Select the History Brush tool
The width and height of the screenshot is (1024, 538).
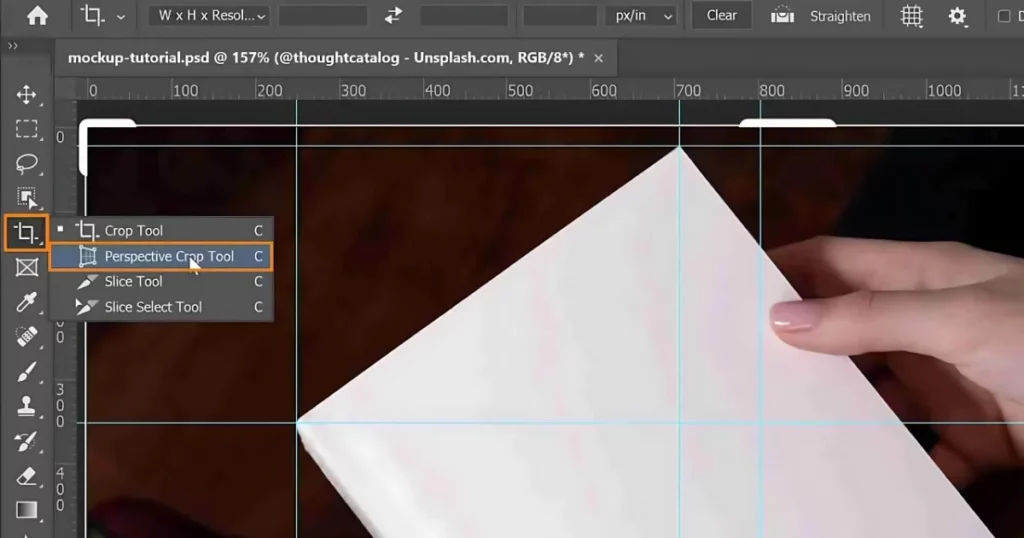(x=26, y=441)
